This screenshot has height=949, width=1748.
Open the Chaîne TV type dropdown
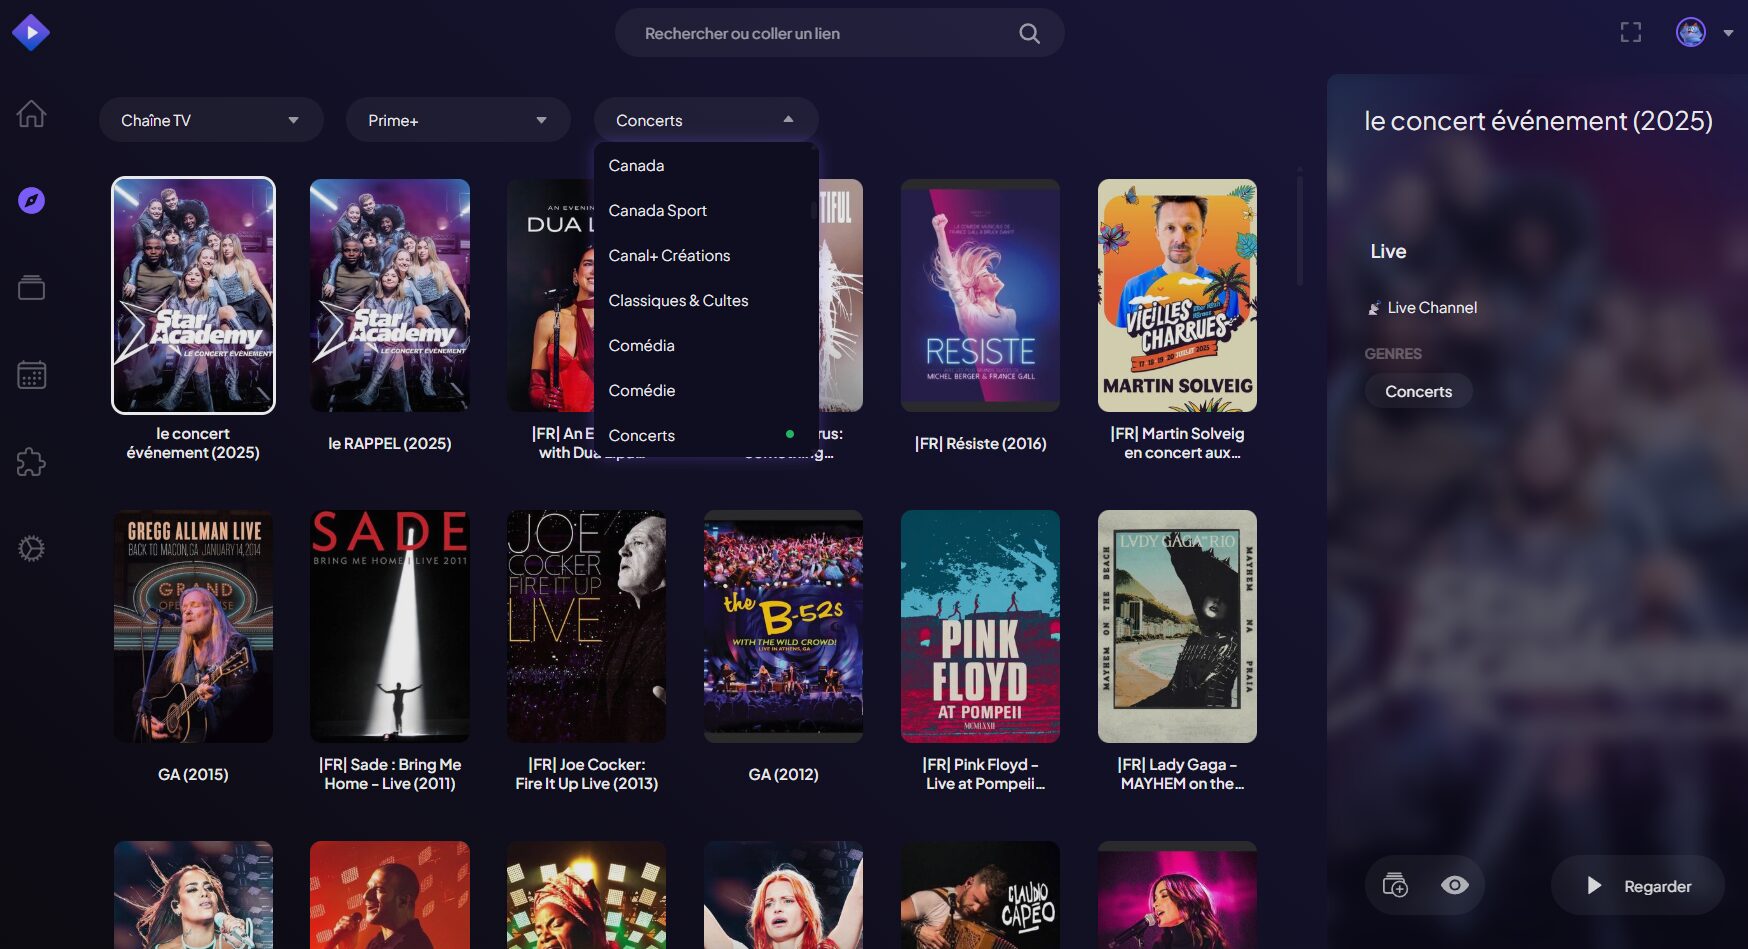(x=211, y=120)
